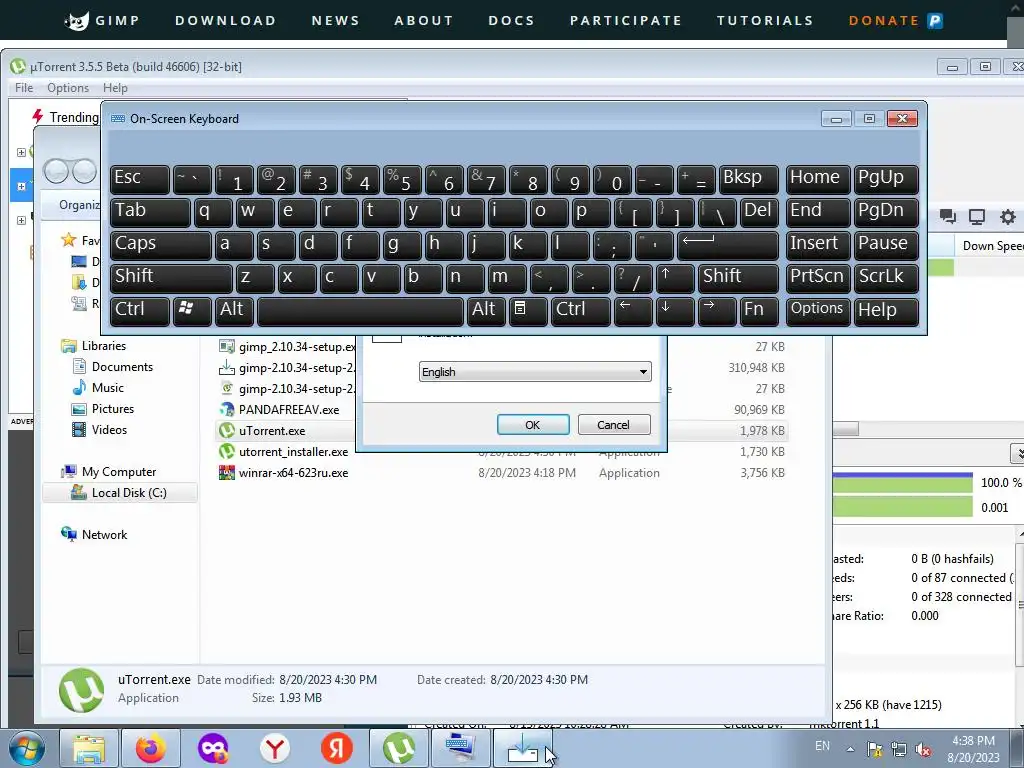Image resolution: width=1024 pixels, height=768 pixels.
Task: Open the uTorrent Options menu
Action: click(68, 88)
